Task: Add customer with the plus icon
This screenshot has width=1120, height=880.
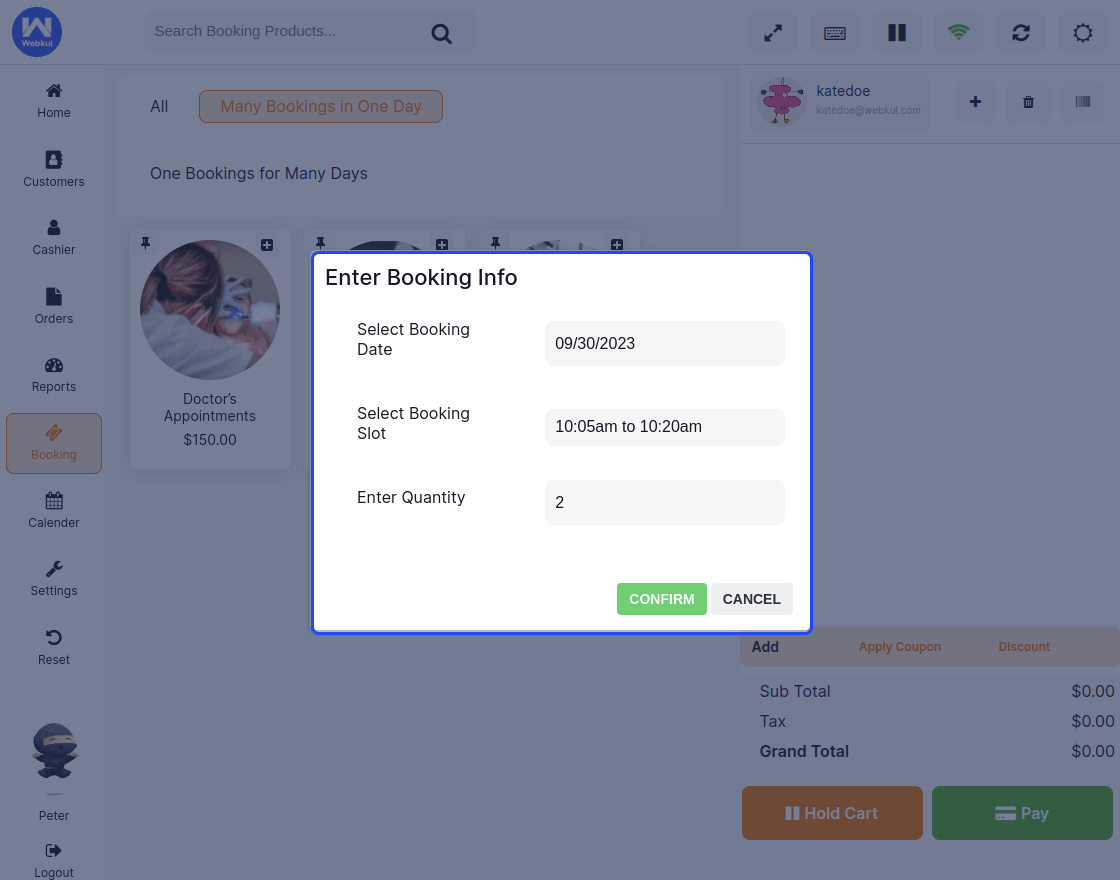Action: point(976,102)
